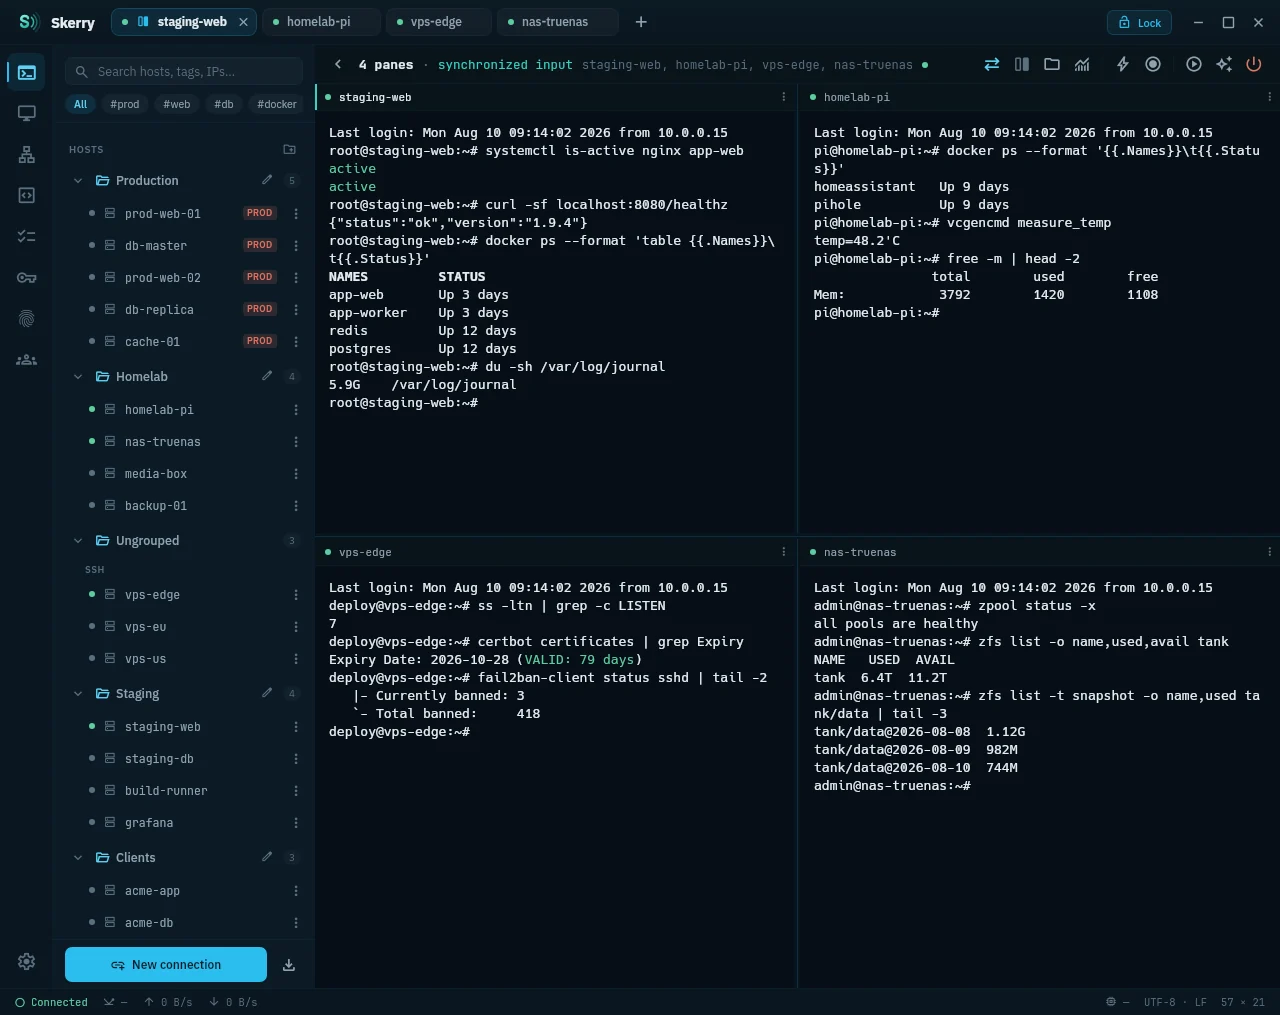Start session recording with record icon
Image resolution: width=1280 pixels, height=1015 pixels.
tap(1153, 64)
